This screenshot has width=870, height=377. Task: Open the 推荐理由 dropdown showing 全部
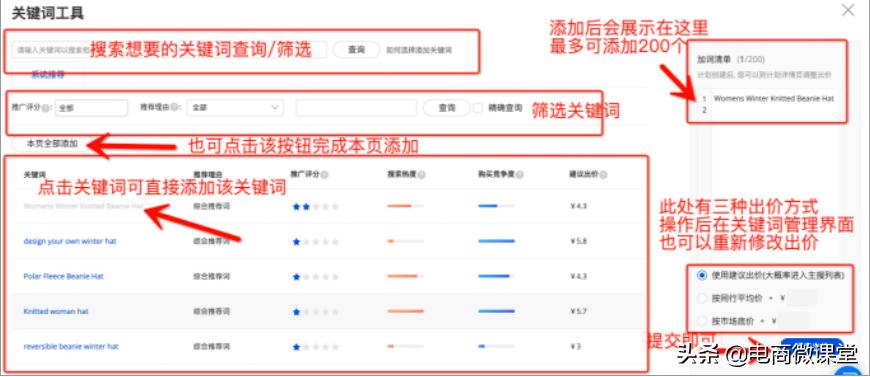[x=235, y=108]
